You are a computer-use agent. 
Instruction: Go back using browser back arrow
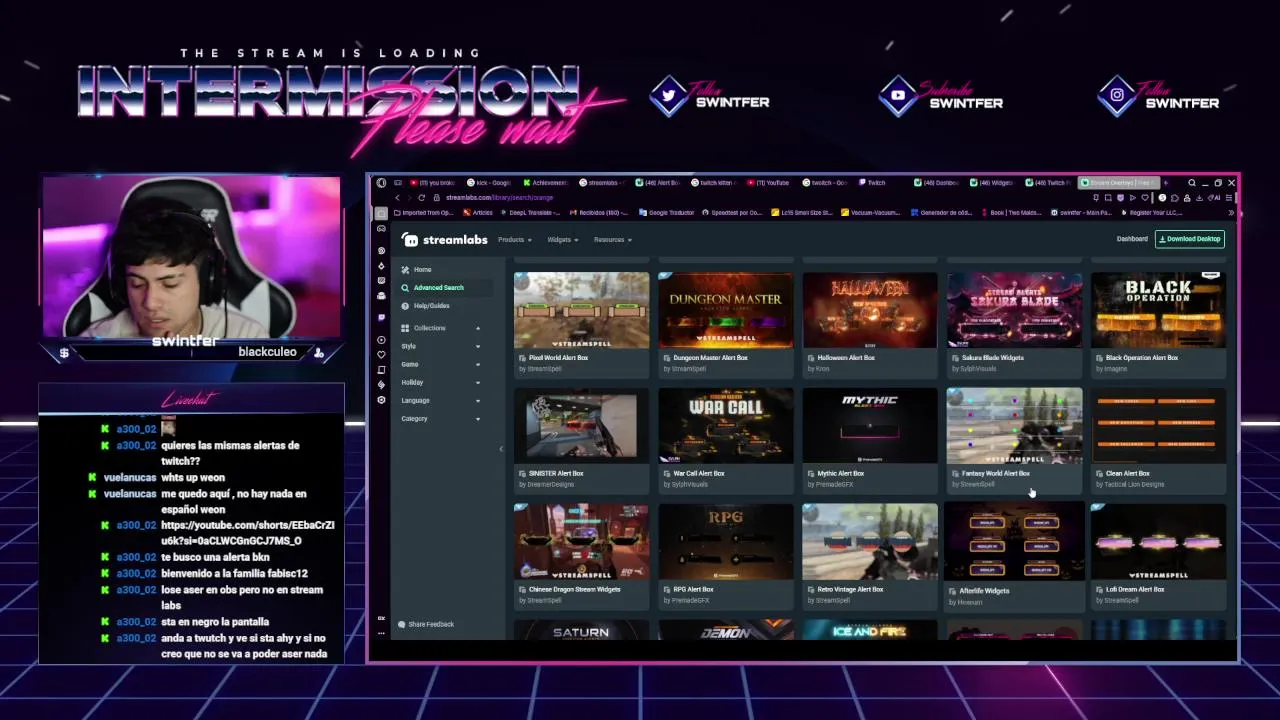(397, 197)
